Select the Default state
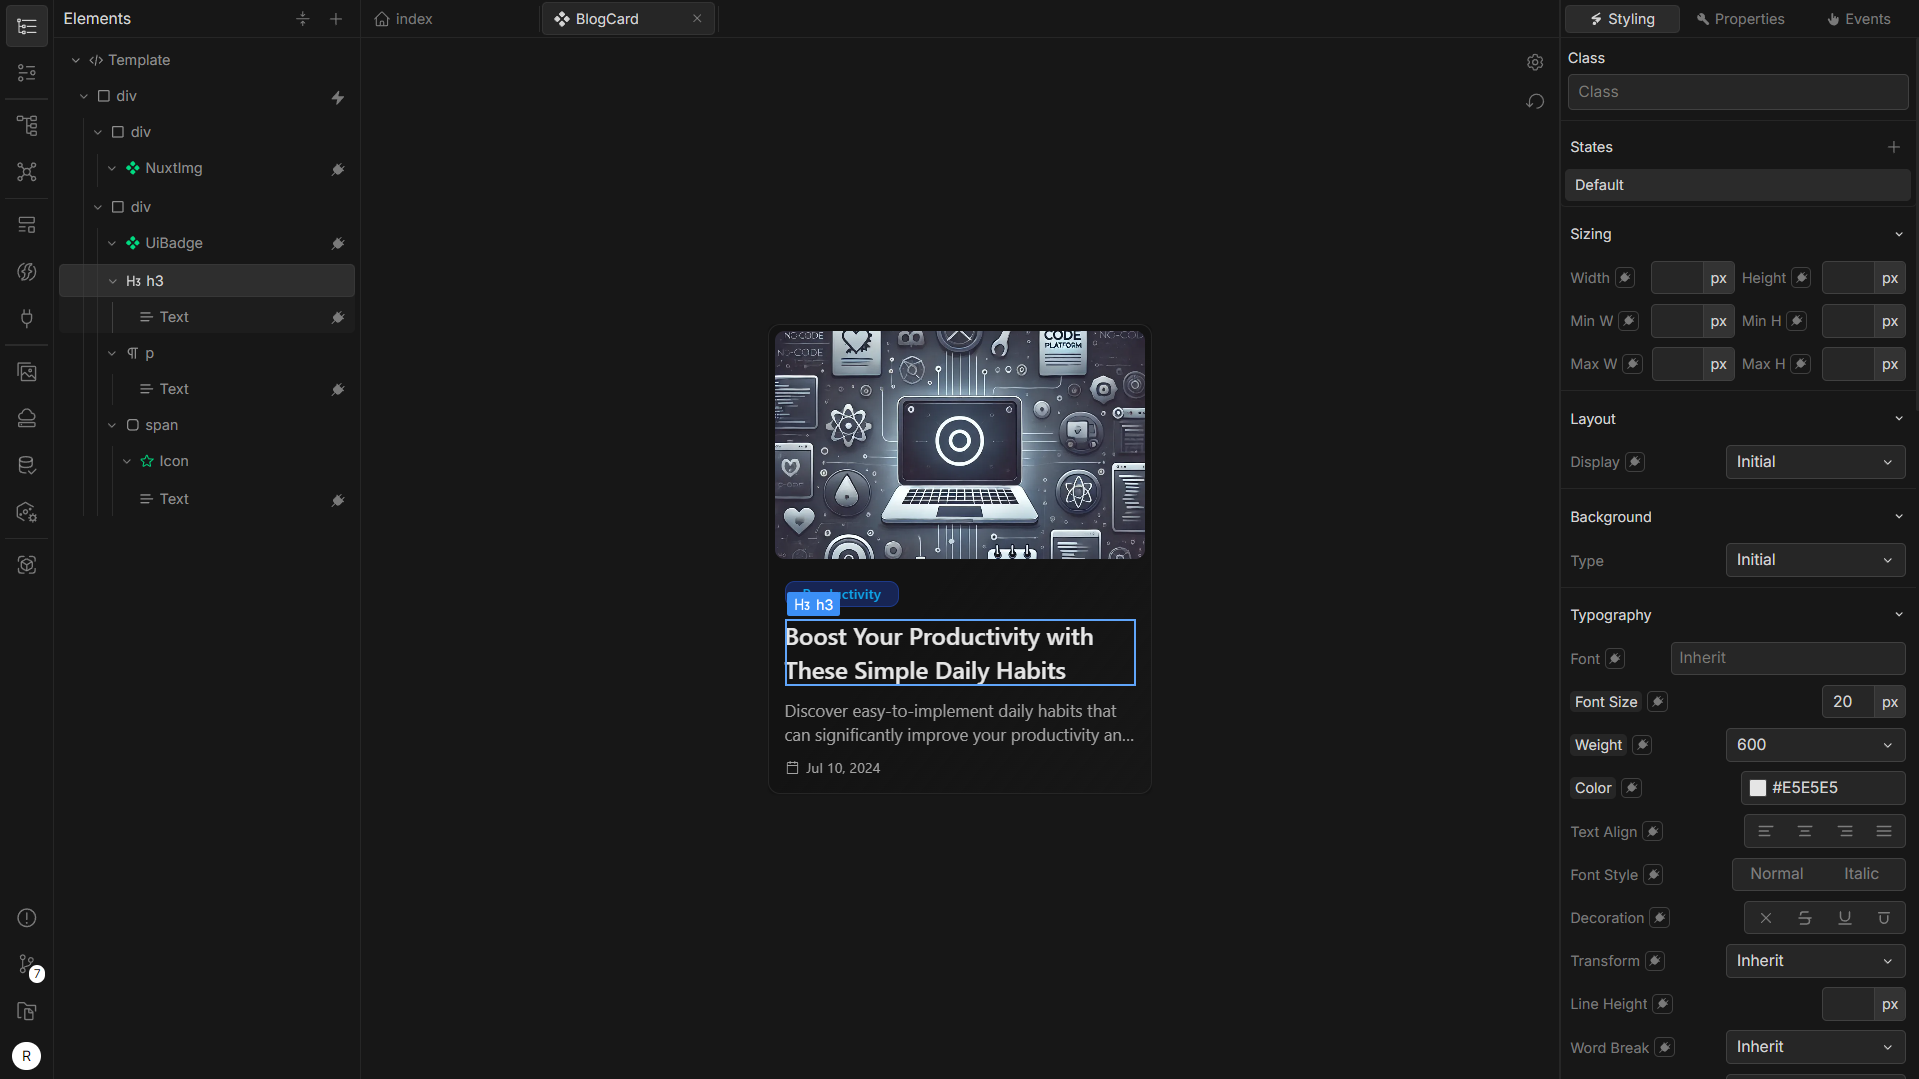The height and width of the screenshot is (1079, 1919). click(x=1737, y=185)
